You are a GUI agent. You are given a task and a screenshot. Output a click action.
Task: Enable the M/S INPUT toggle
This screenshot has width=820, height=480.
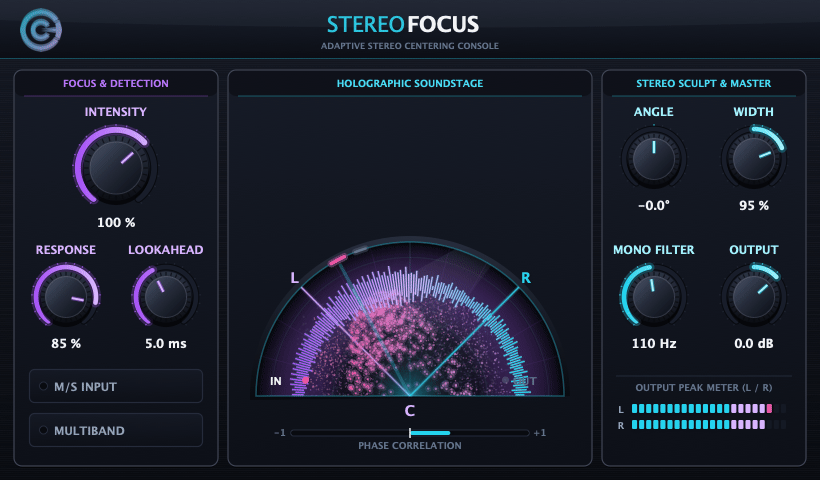click(116, 386)
